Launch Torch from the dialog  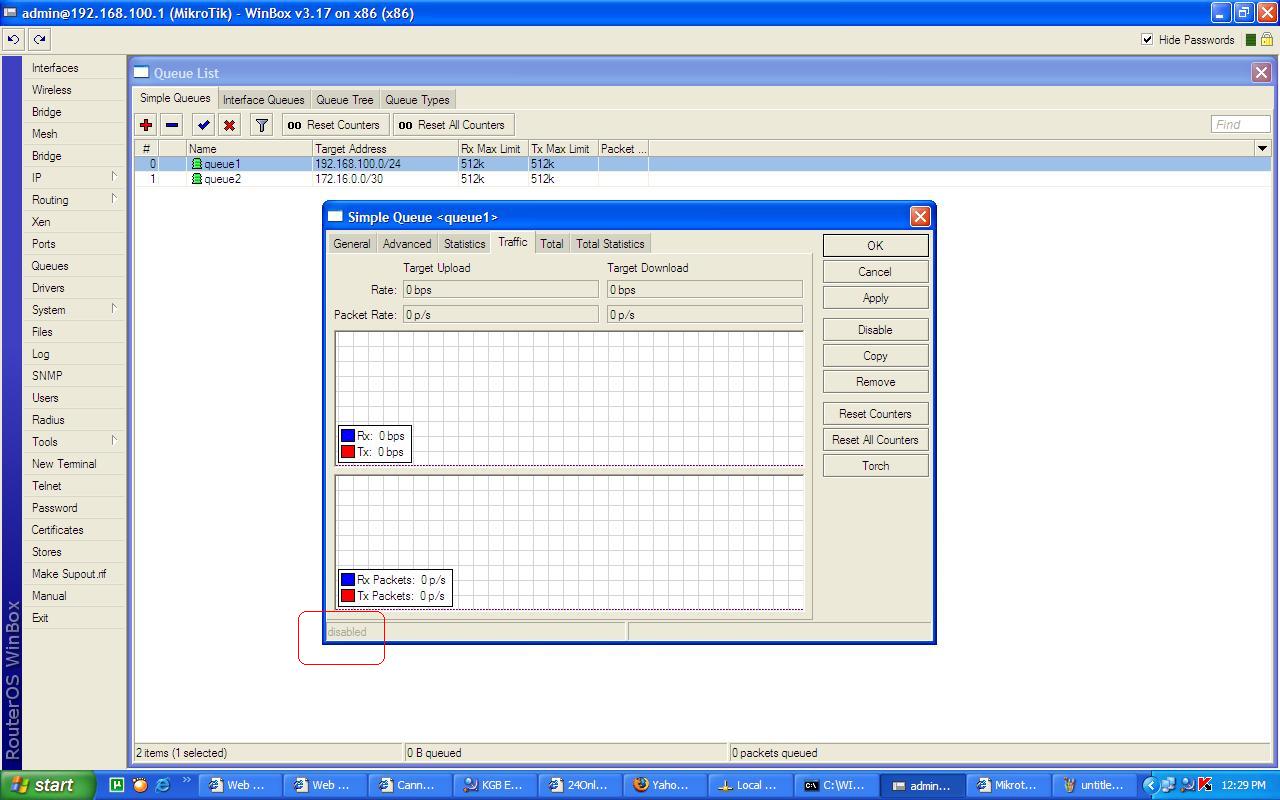pos(875,466)
